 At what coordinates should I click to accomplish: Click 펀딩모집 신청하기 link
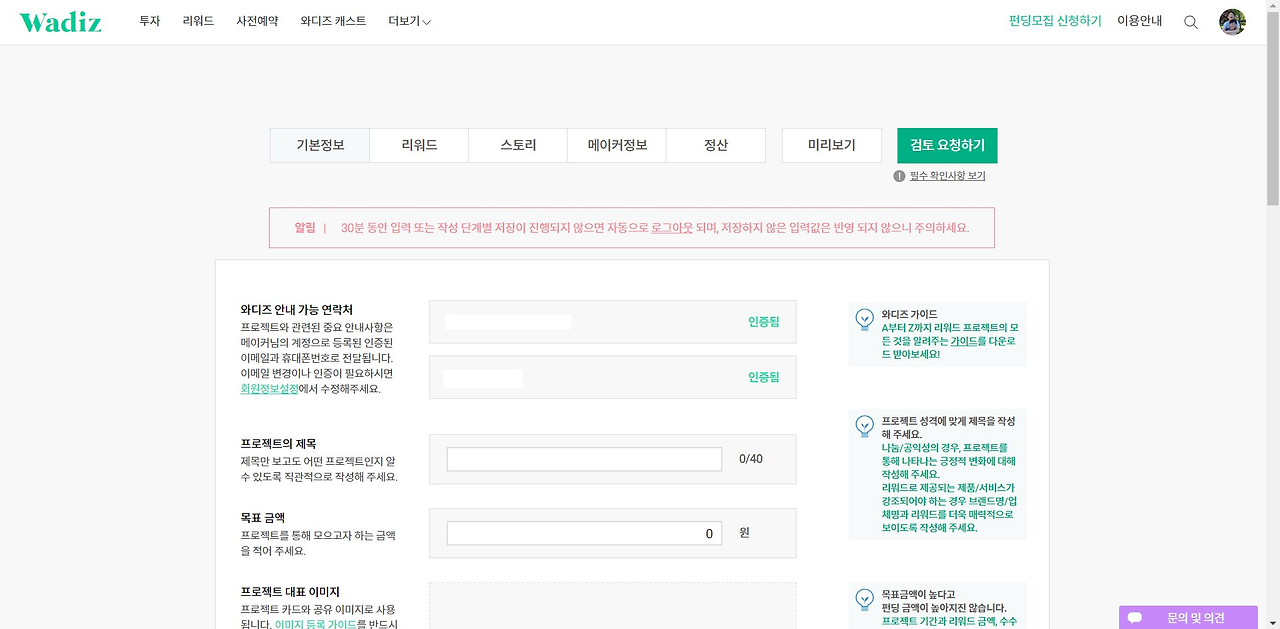point(1055,21)
